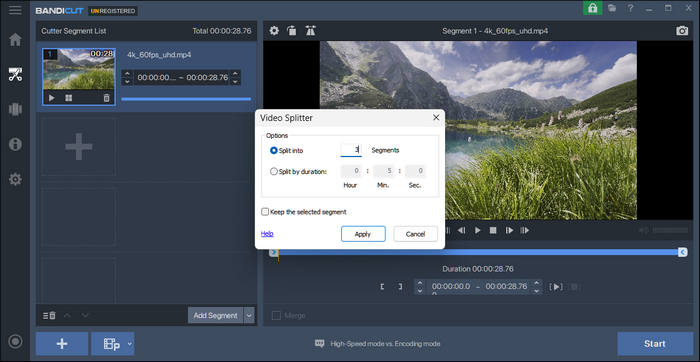Screen dimensions: 700x362
Task: Set start point with the [ bracket icon
Action: [x=382, y=287]
